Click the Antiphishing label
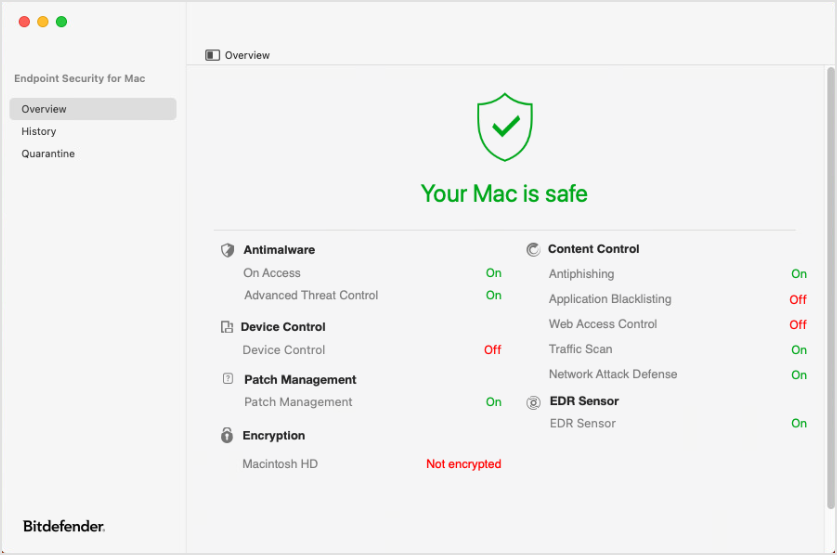Viewport: 837px width, 555px height. [581, 274]
